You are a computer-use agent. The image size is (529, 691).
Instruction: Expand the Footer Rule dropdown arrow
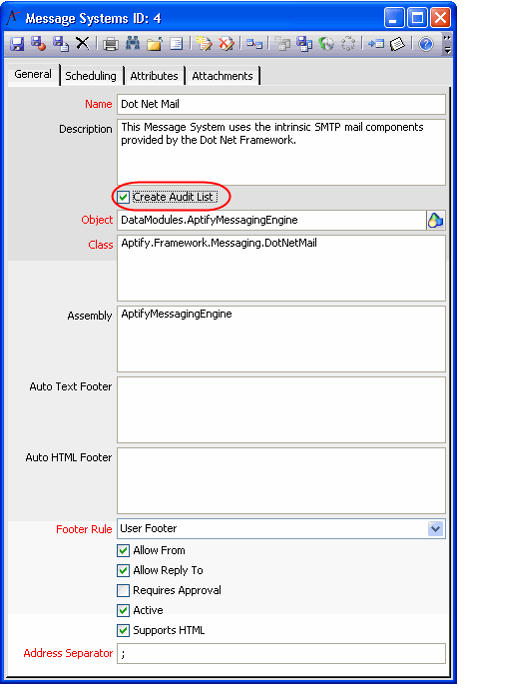point(436,528)
